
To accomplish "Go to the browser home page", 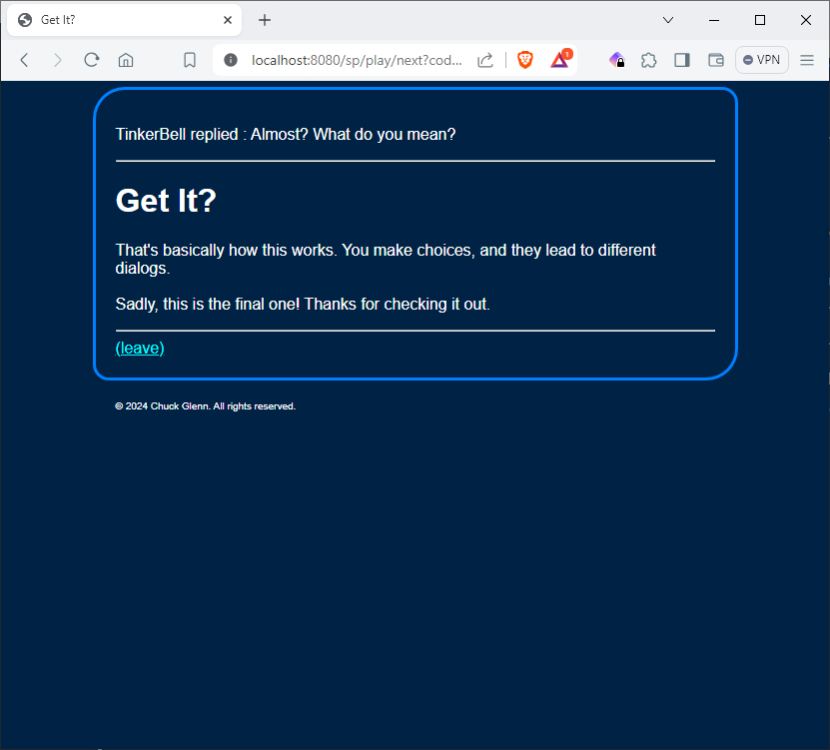I will [x=126, y=60].
